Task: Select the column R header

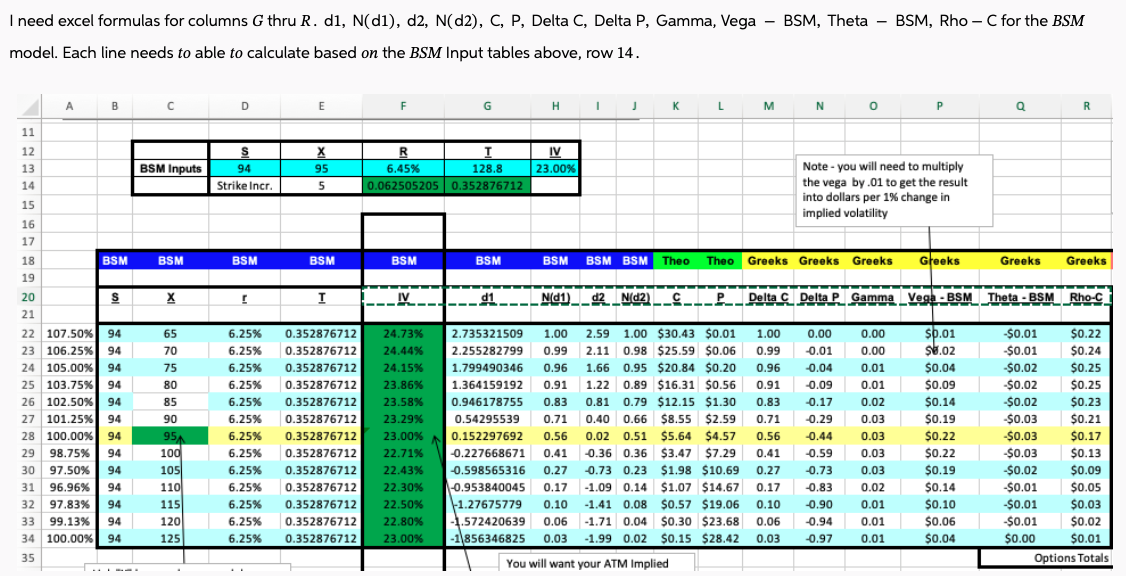Action: [1085, 106]
